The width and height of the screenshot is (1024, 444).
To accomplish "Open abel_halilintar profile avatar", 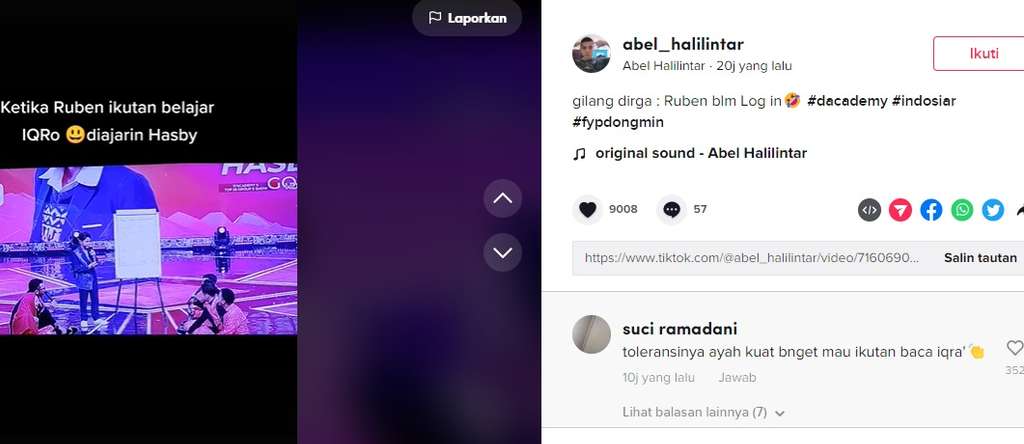I will (x=591, y=54).
